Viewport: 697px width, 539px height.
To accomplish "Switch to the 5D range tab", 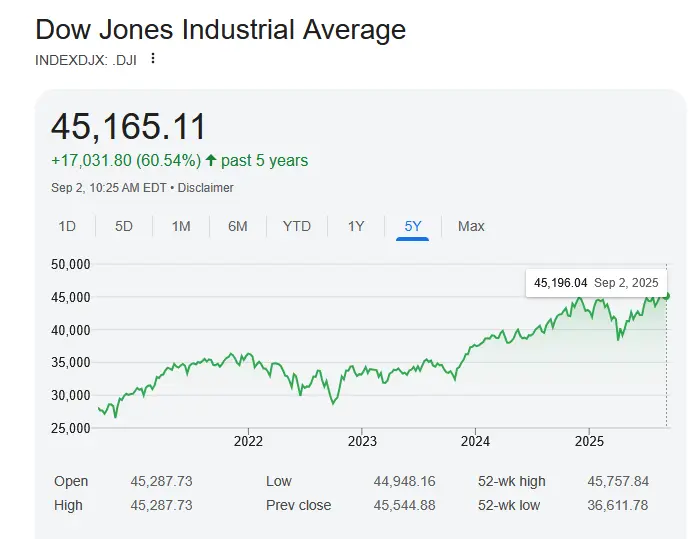I will [x=124, y=226].
